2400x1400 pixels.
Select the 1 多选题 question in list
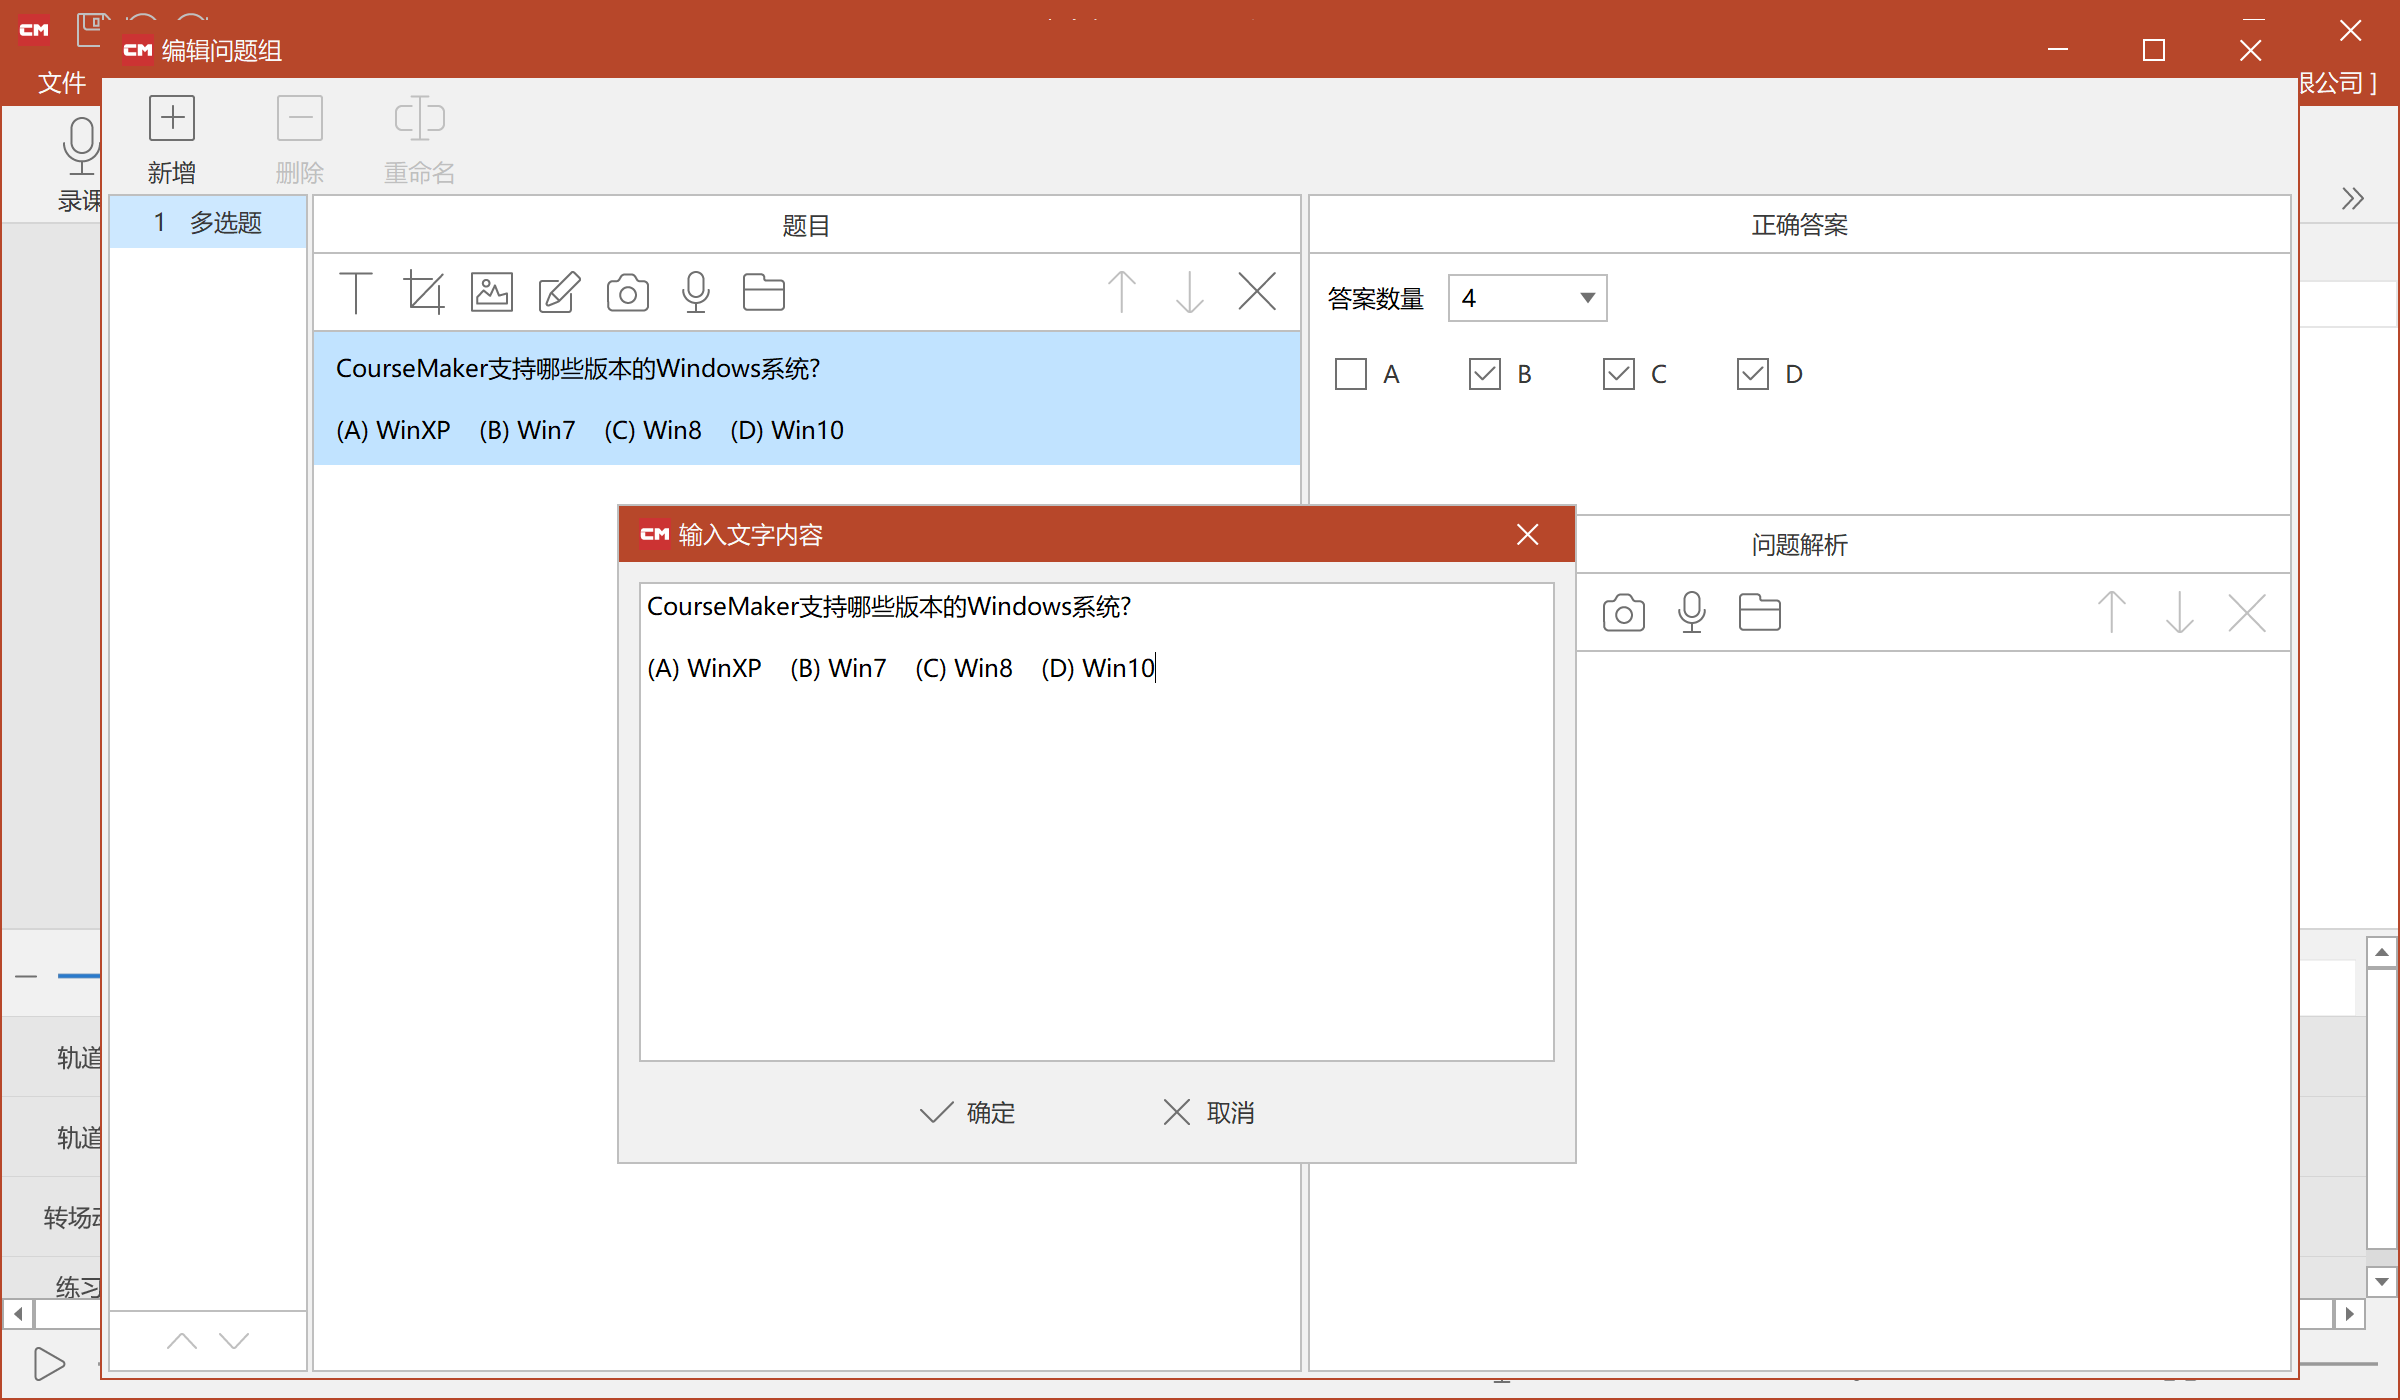[x=208, y=222]
